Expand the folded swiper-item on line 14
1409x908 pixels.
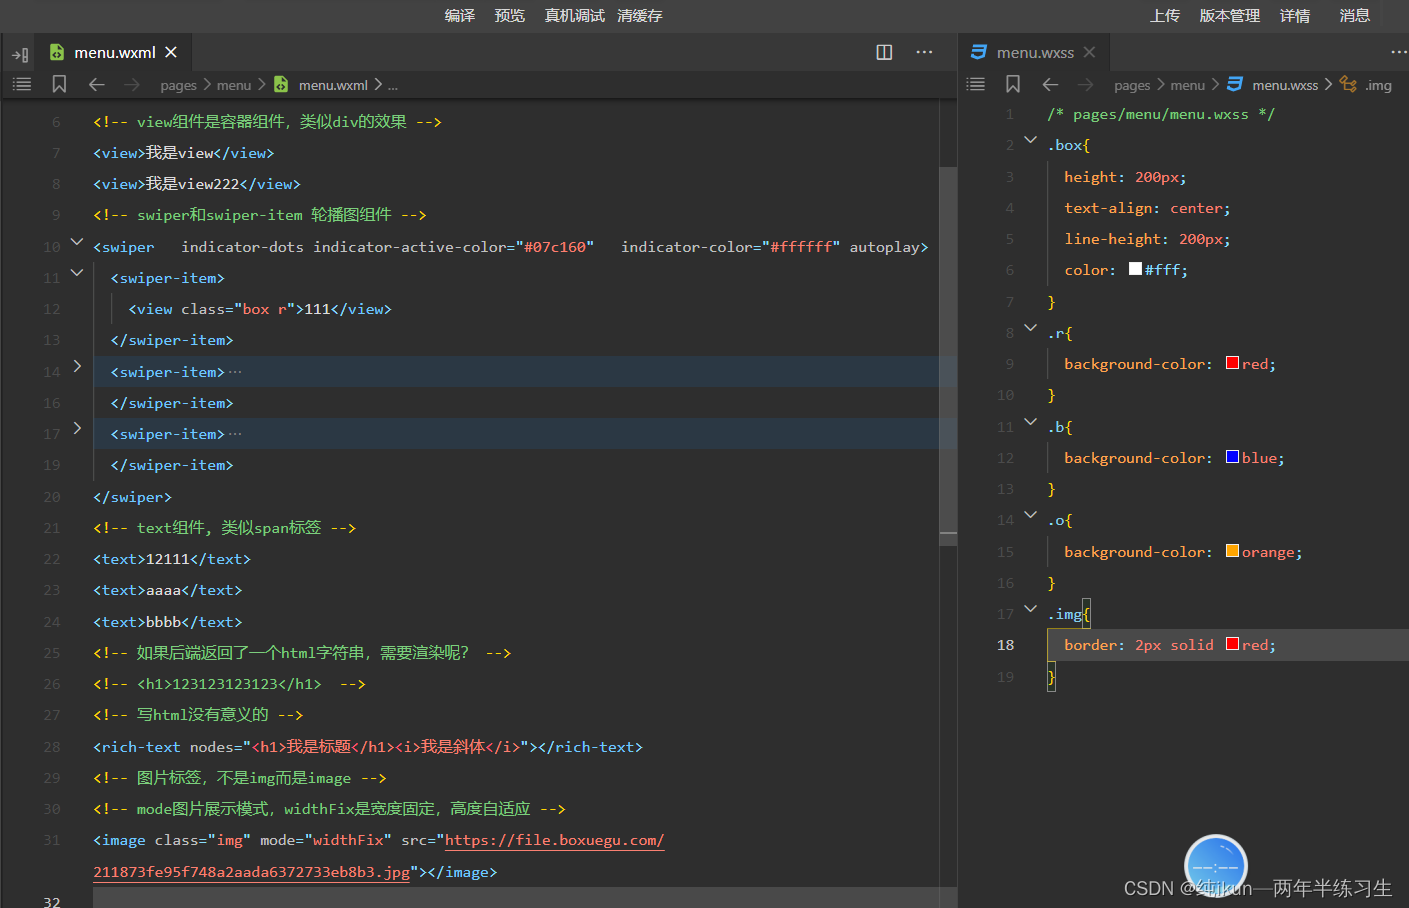[77, 366]
